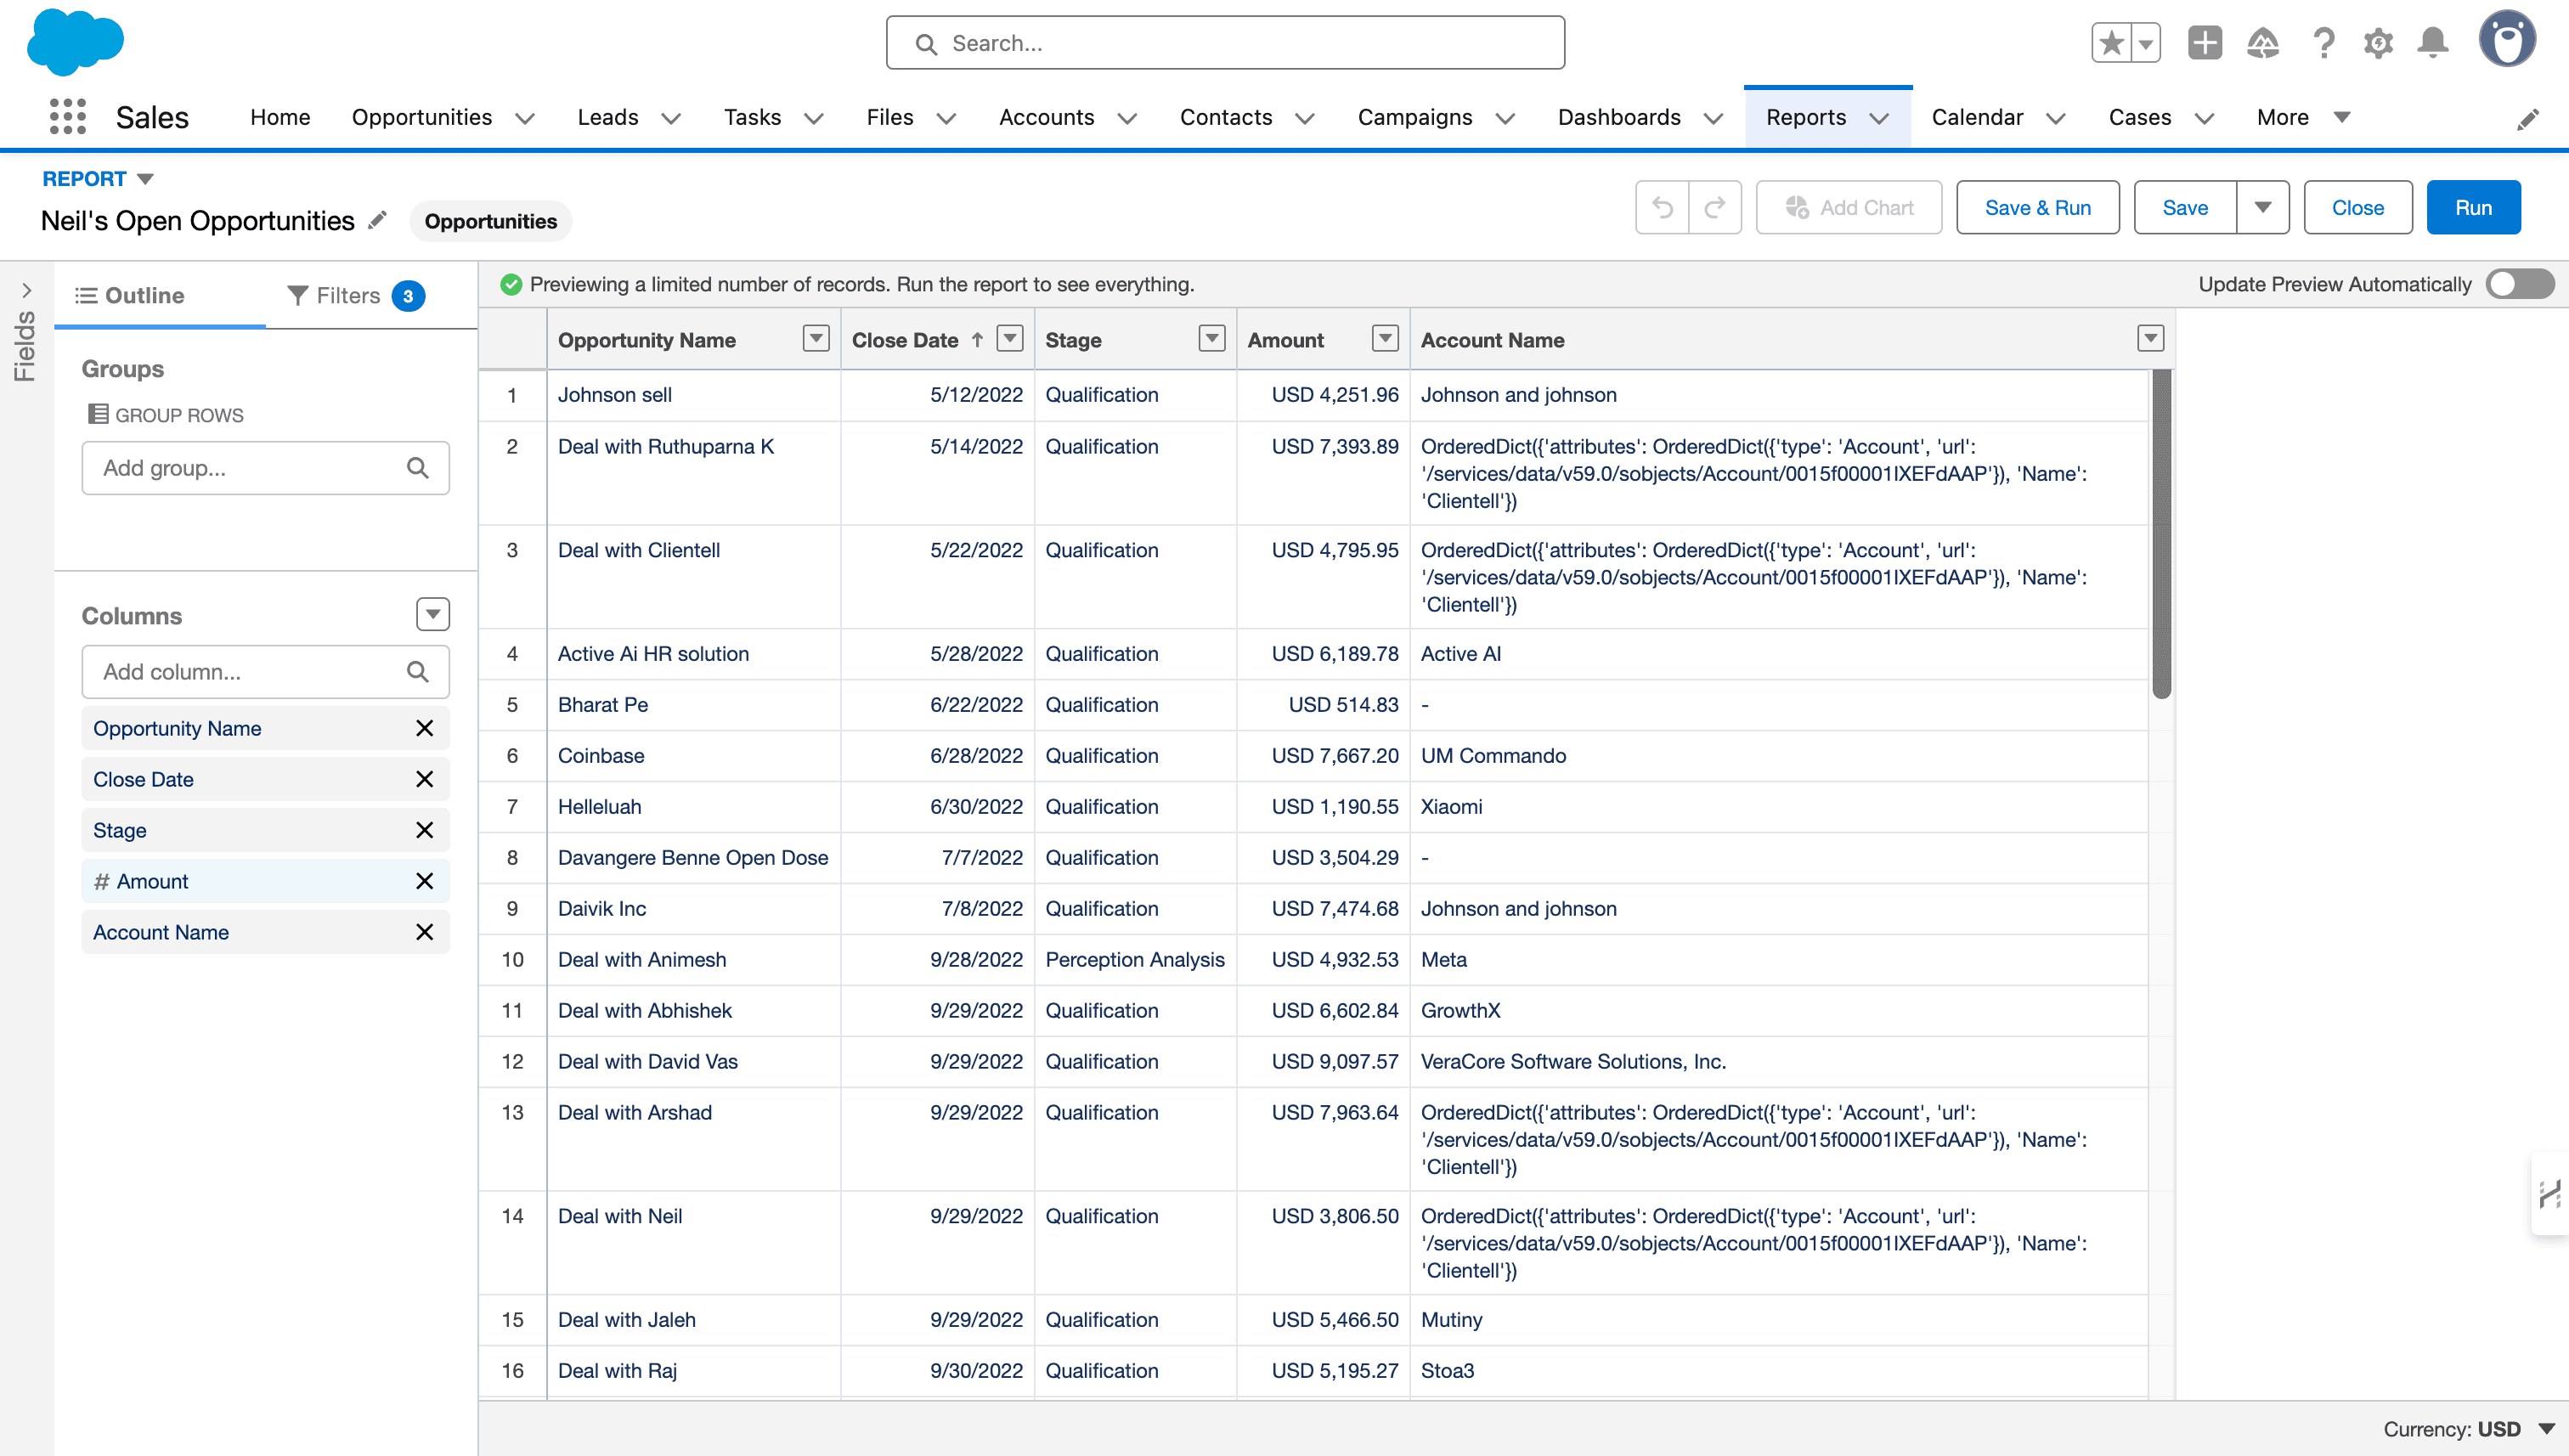
Task: Open the Opportunity Name column header menu
Action: pos(816,339)
